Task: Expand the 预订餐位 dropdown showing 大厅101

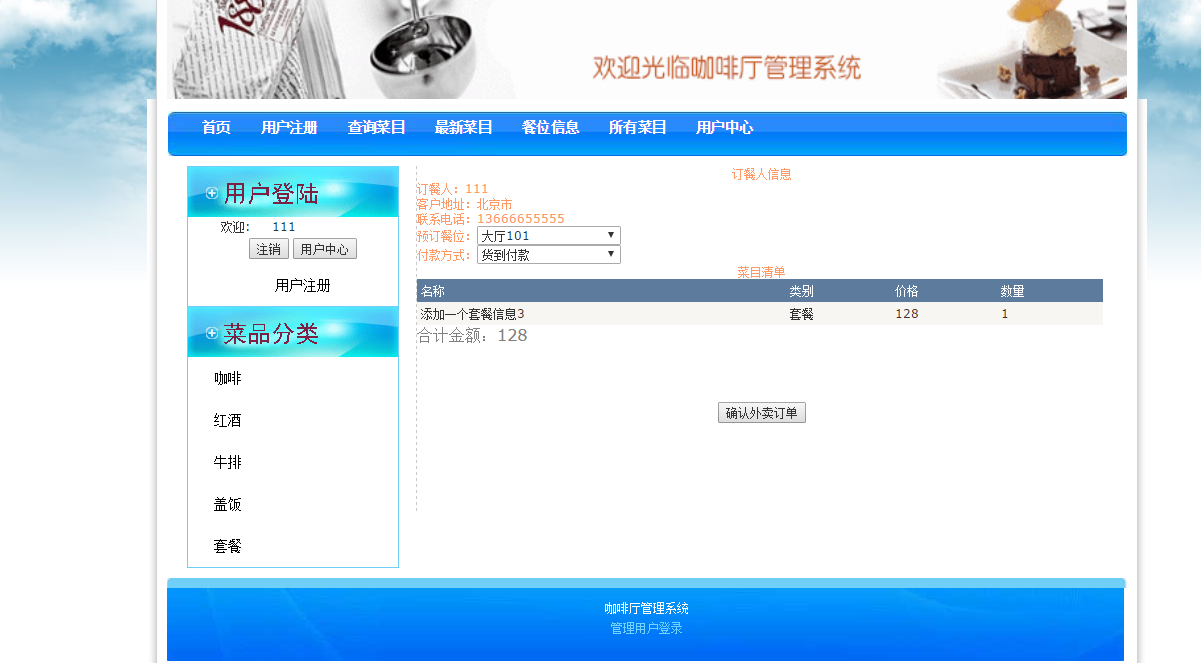Action: point(549,236)
